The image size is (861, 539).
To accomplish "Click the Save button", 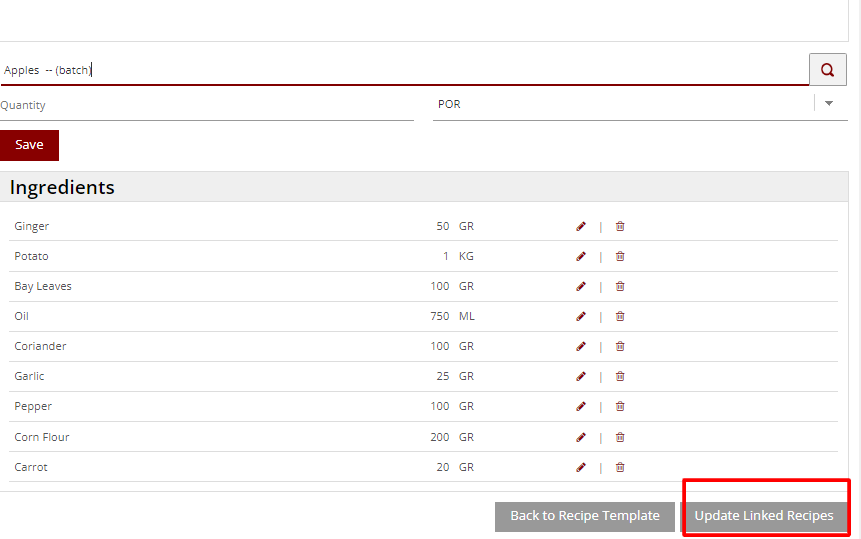I will tap(29, 145).
